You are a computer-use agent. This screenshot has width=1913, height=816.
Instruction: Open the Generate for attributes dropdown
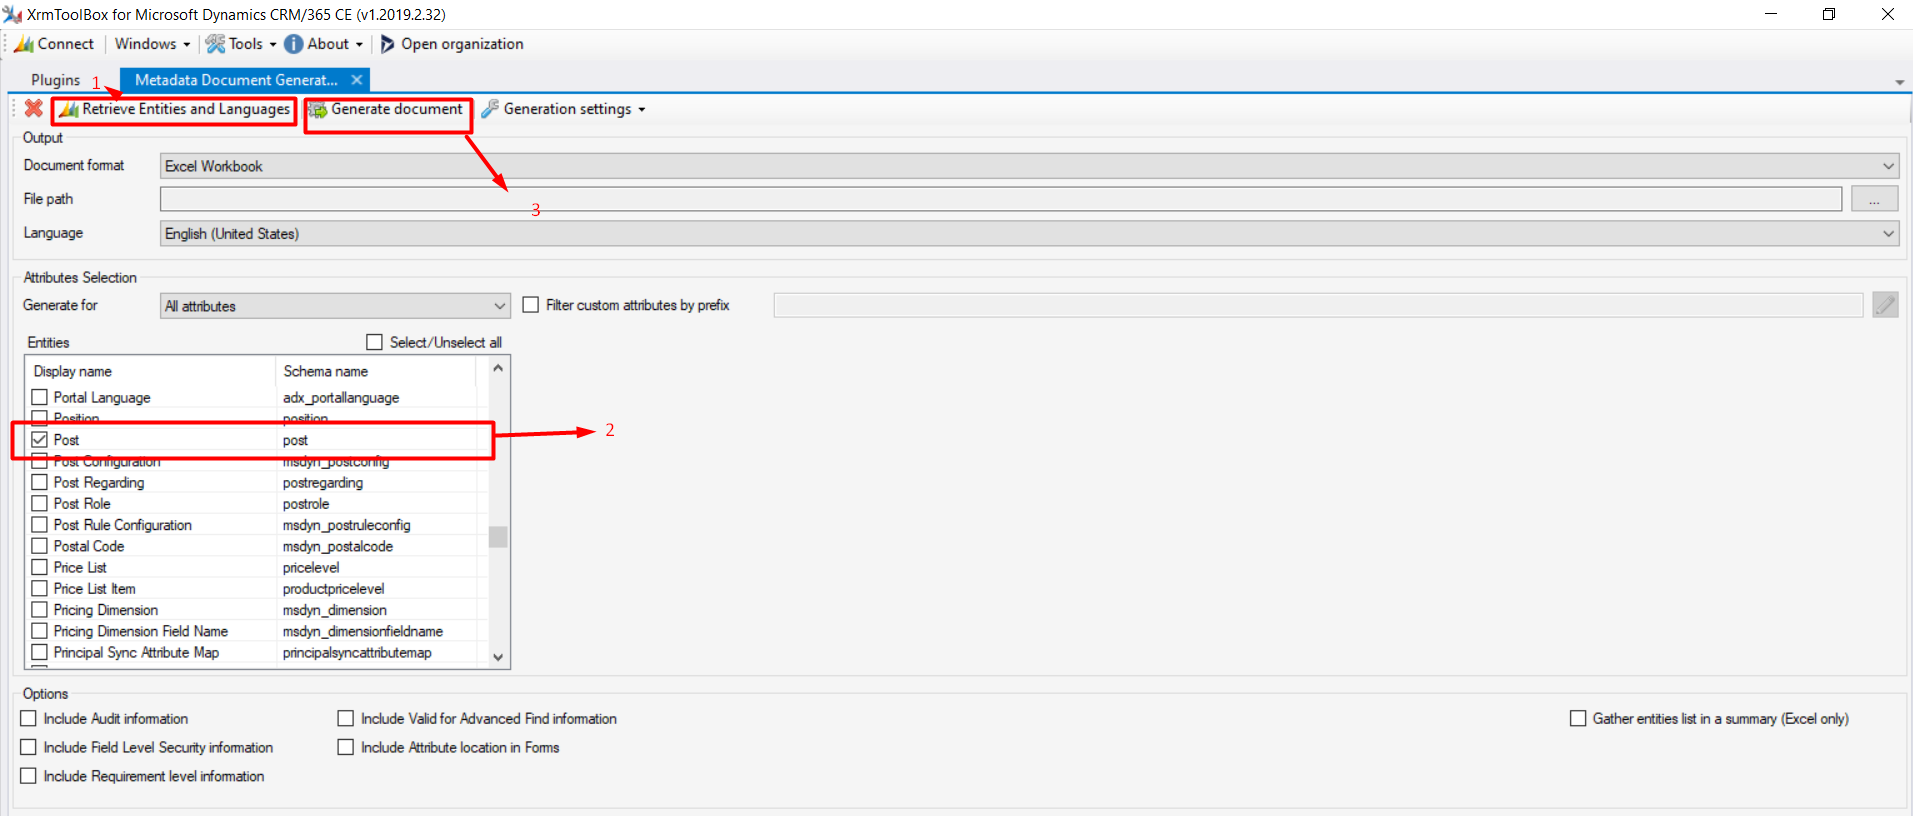tap(499, 306)
